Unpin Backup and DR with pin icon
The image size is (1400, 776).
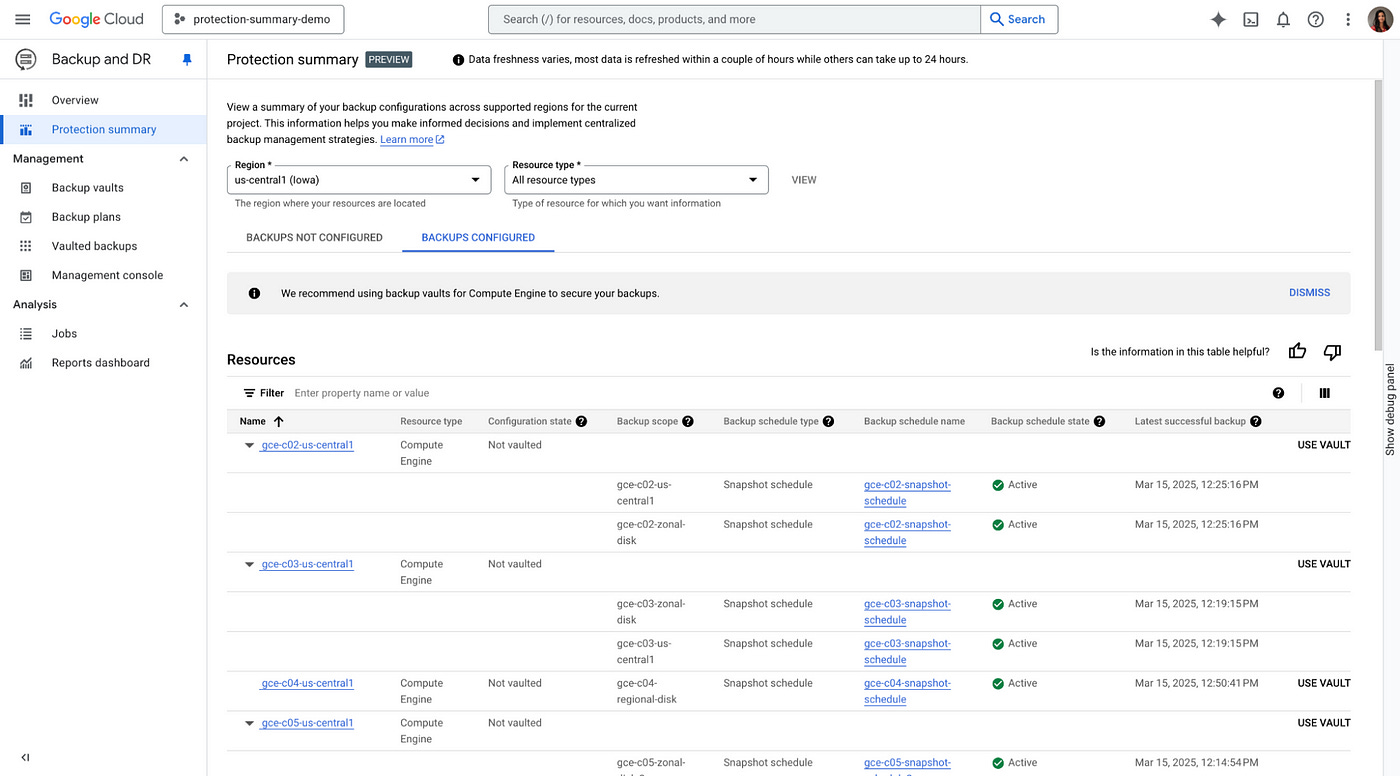pyautogui.click(x=186, y=60)
